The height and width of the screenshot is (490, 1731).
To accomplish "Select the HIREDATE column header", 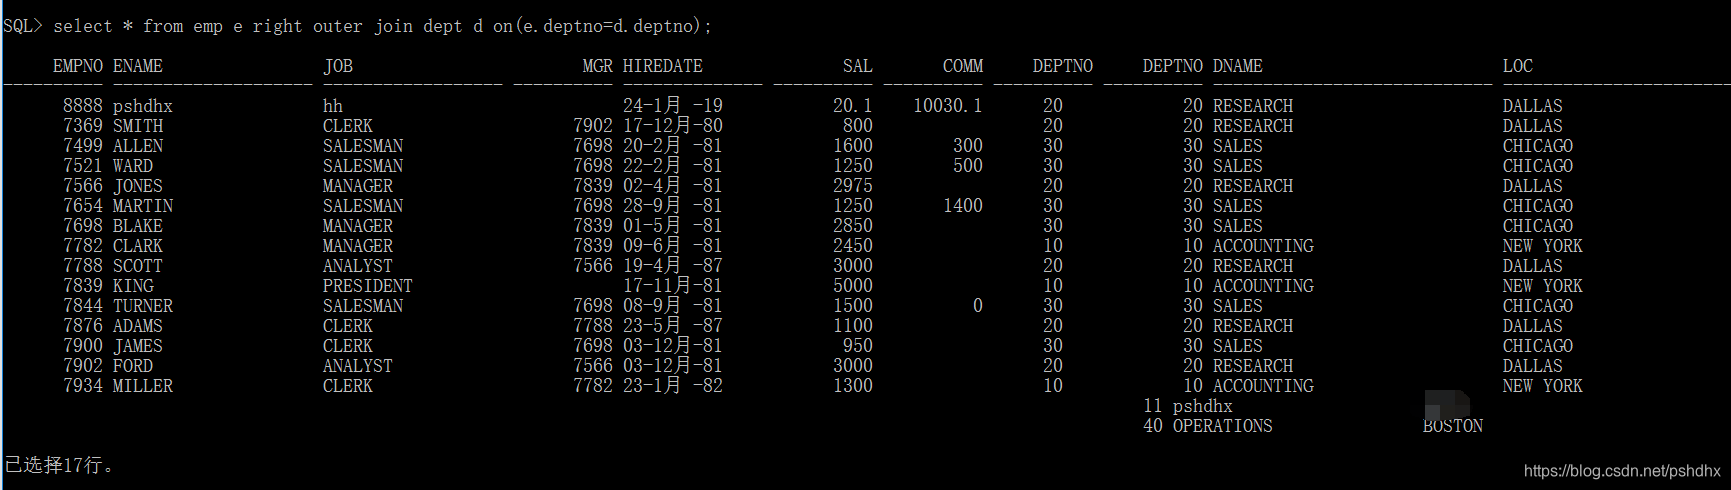I will [663, 66].
